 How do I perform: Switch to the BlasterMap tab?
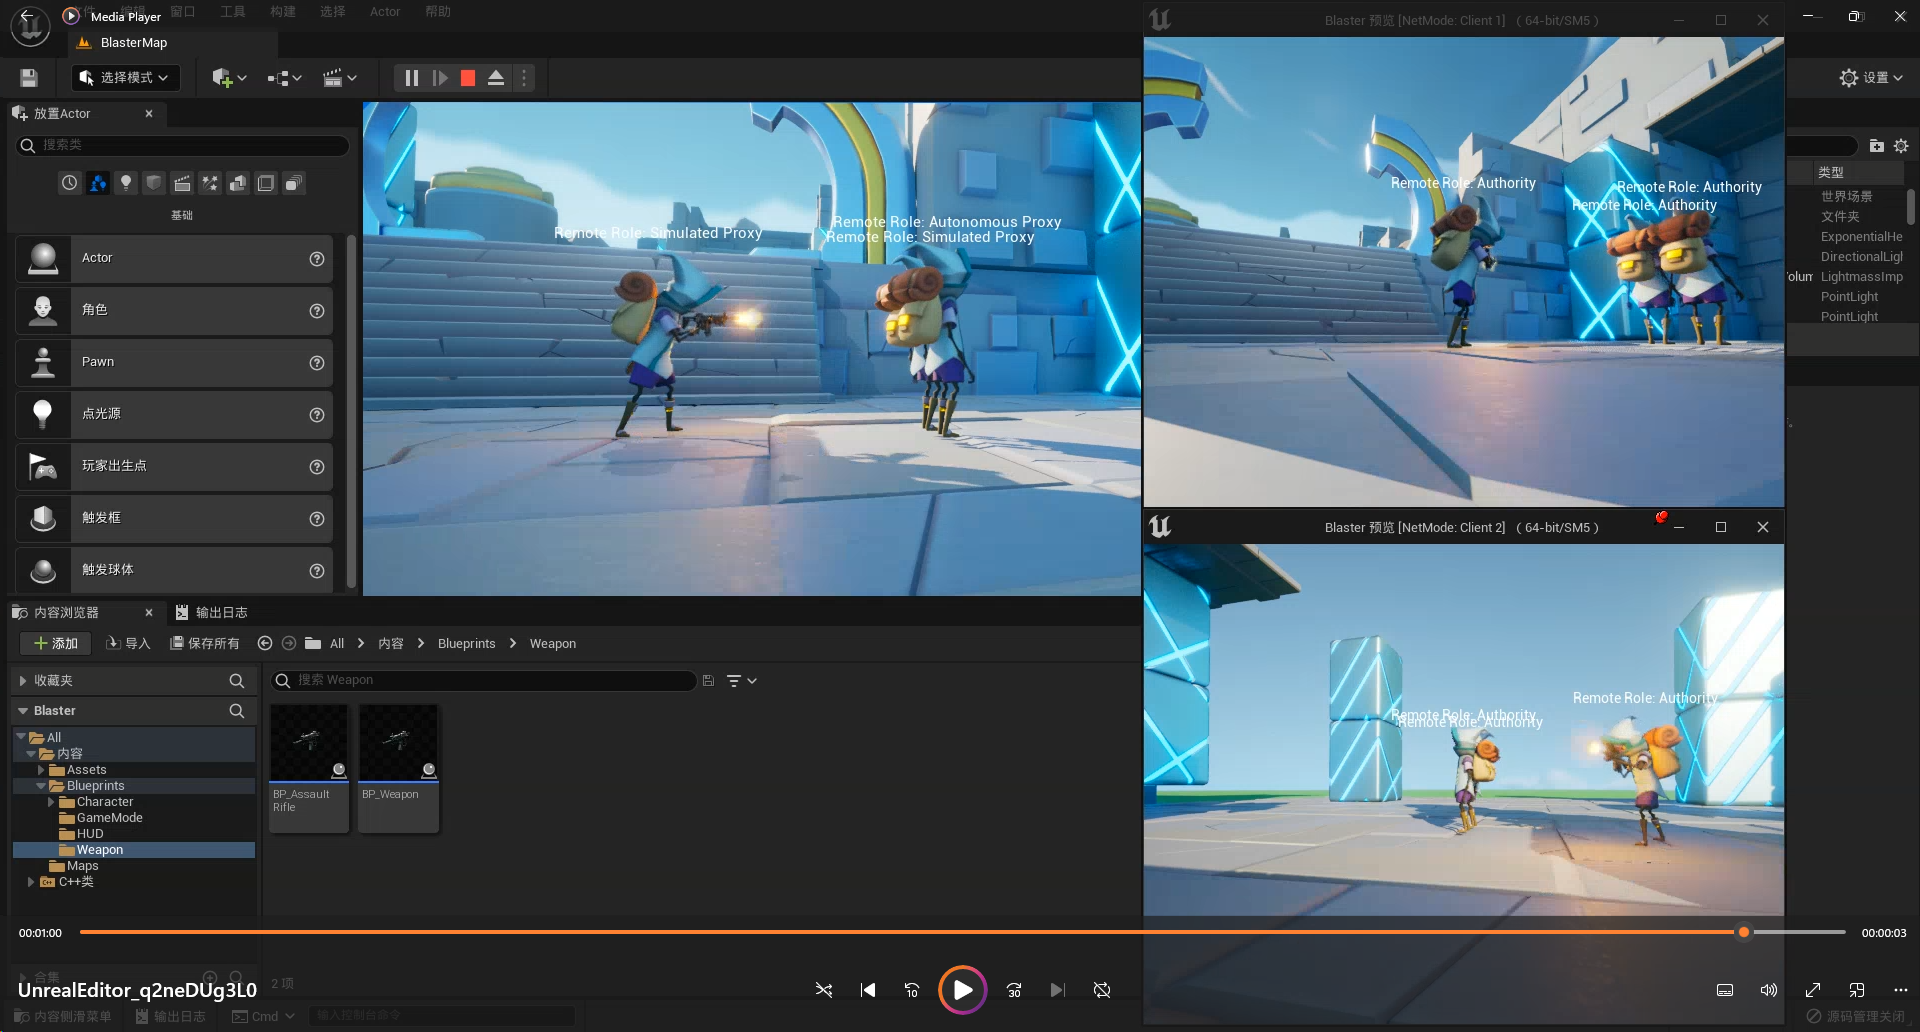point(134,43)
